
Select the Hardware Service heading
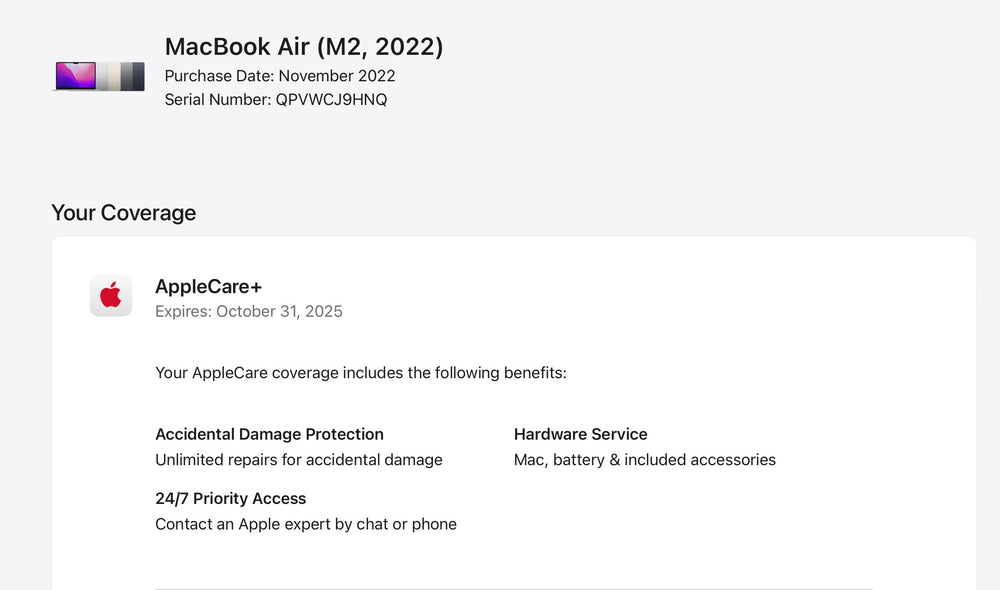(580, 434)
